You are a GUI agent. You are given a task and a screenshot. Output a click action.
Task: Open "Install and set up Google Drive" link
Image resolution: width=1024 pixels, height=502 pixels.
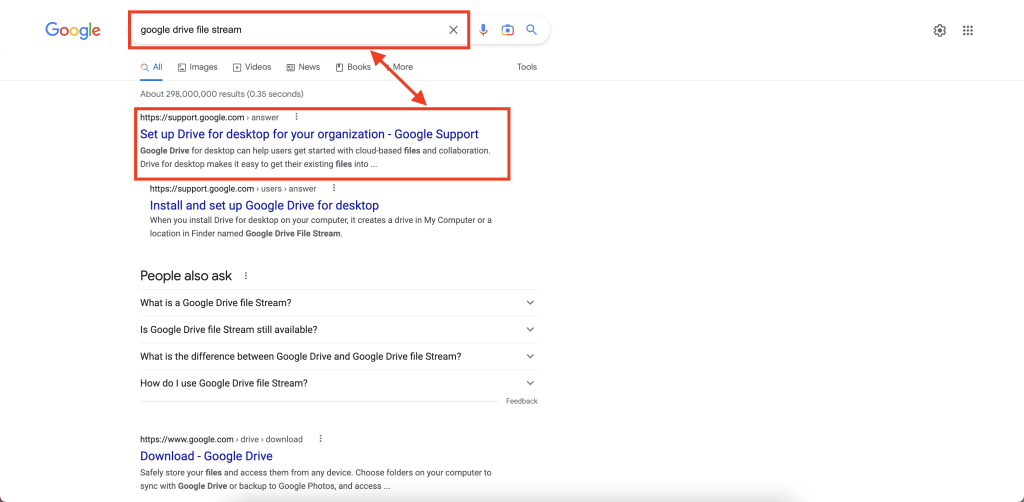tap(264, 205)
